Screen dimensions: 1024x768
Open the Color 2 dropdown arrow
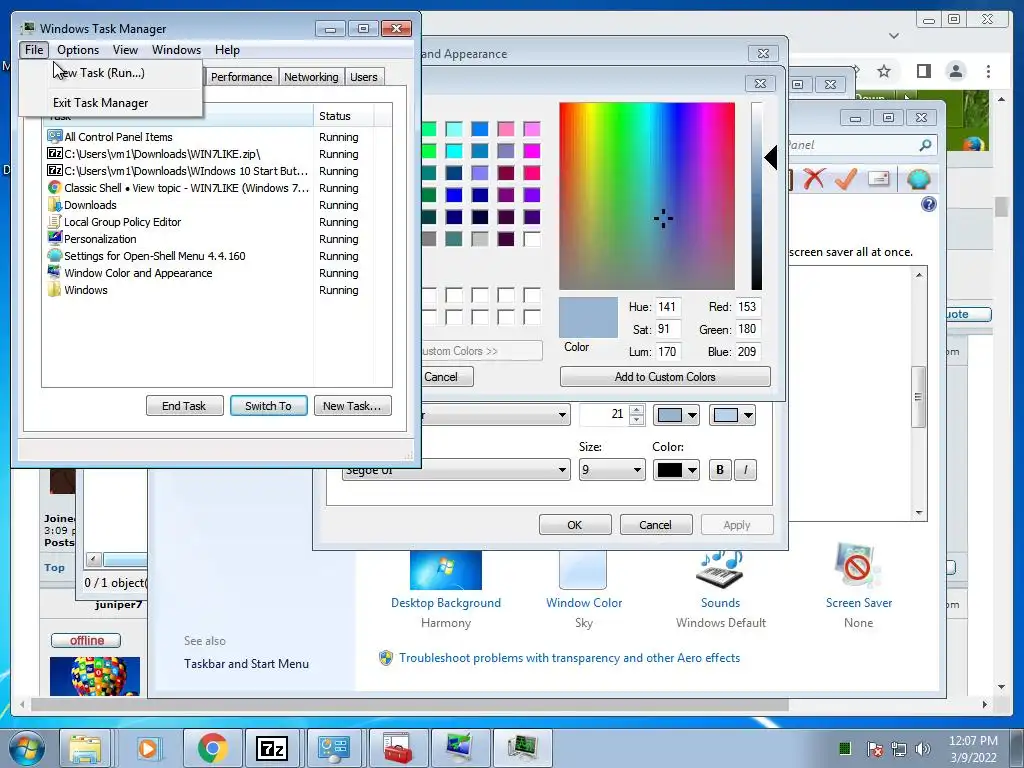point(748,415)
